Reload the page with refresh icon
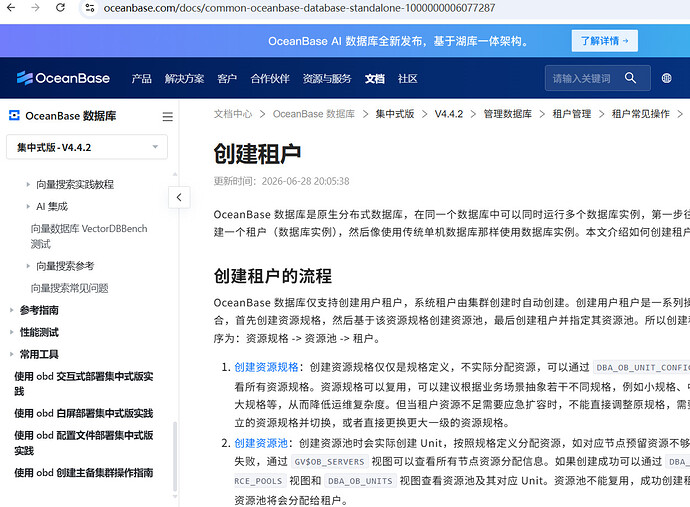This screenshot has height=507, width=690. coord(60,7)
